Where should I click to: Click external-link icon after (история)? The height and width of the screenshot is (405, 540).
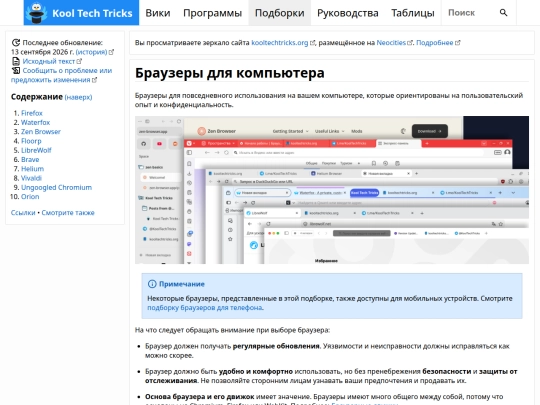click(111, 52)
